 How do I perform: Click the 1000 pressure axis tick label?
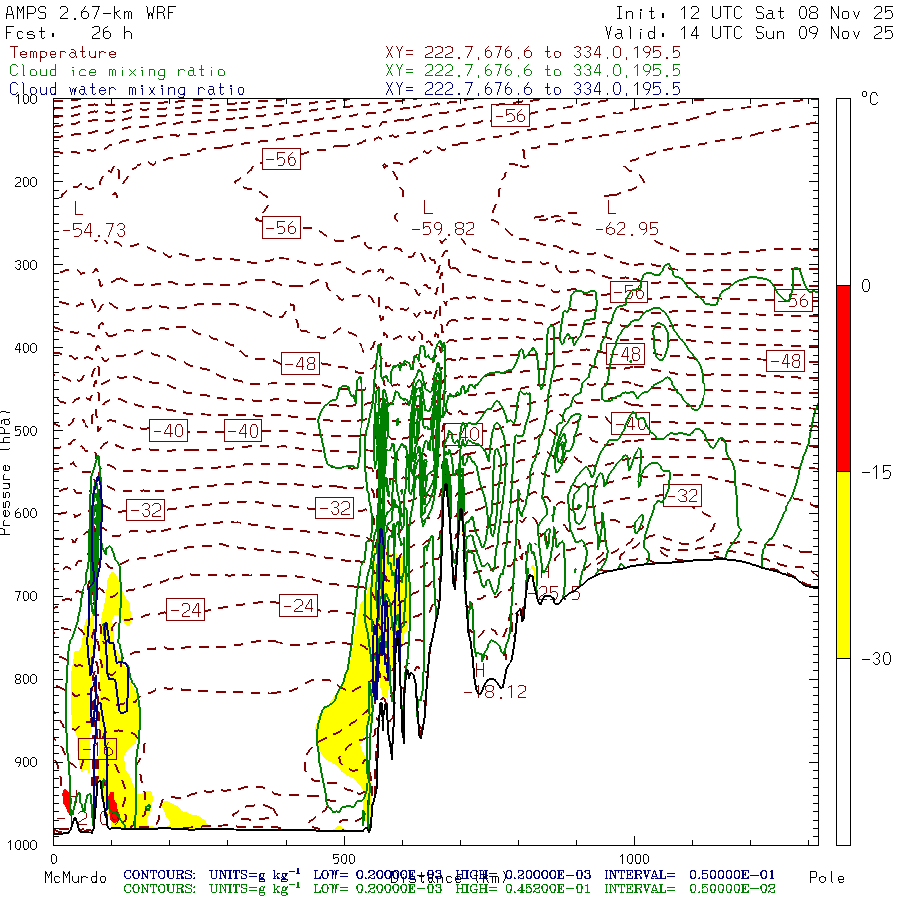22,845
